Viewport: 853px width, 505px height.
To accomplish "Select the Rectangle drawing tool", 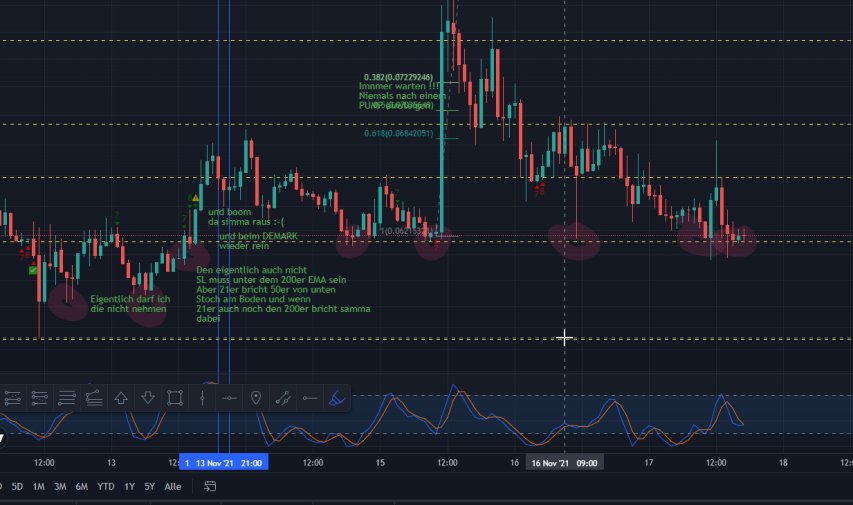I will [x=175, y=398].
